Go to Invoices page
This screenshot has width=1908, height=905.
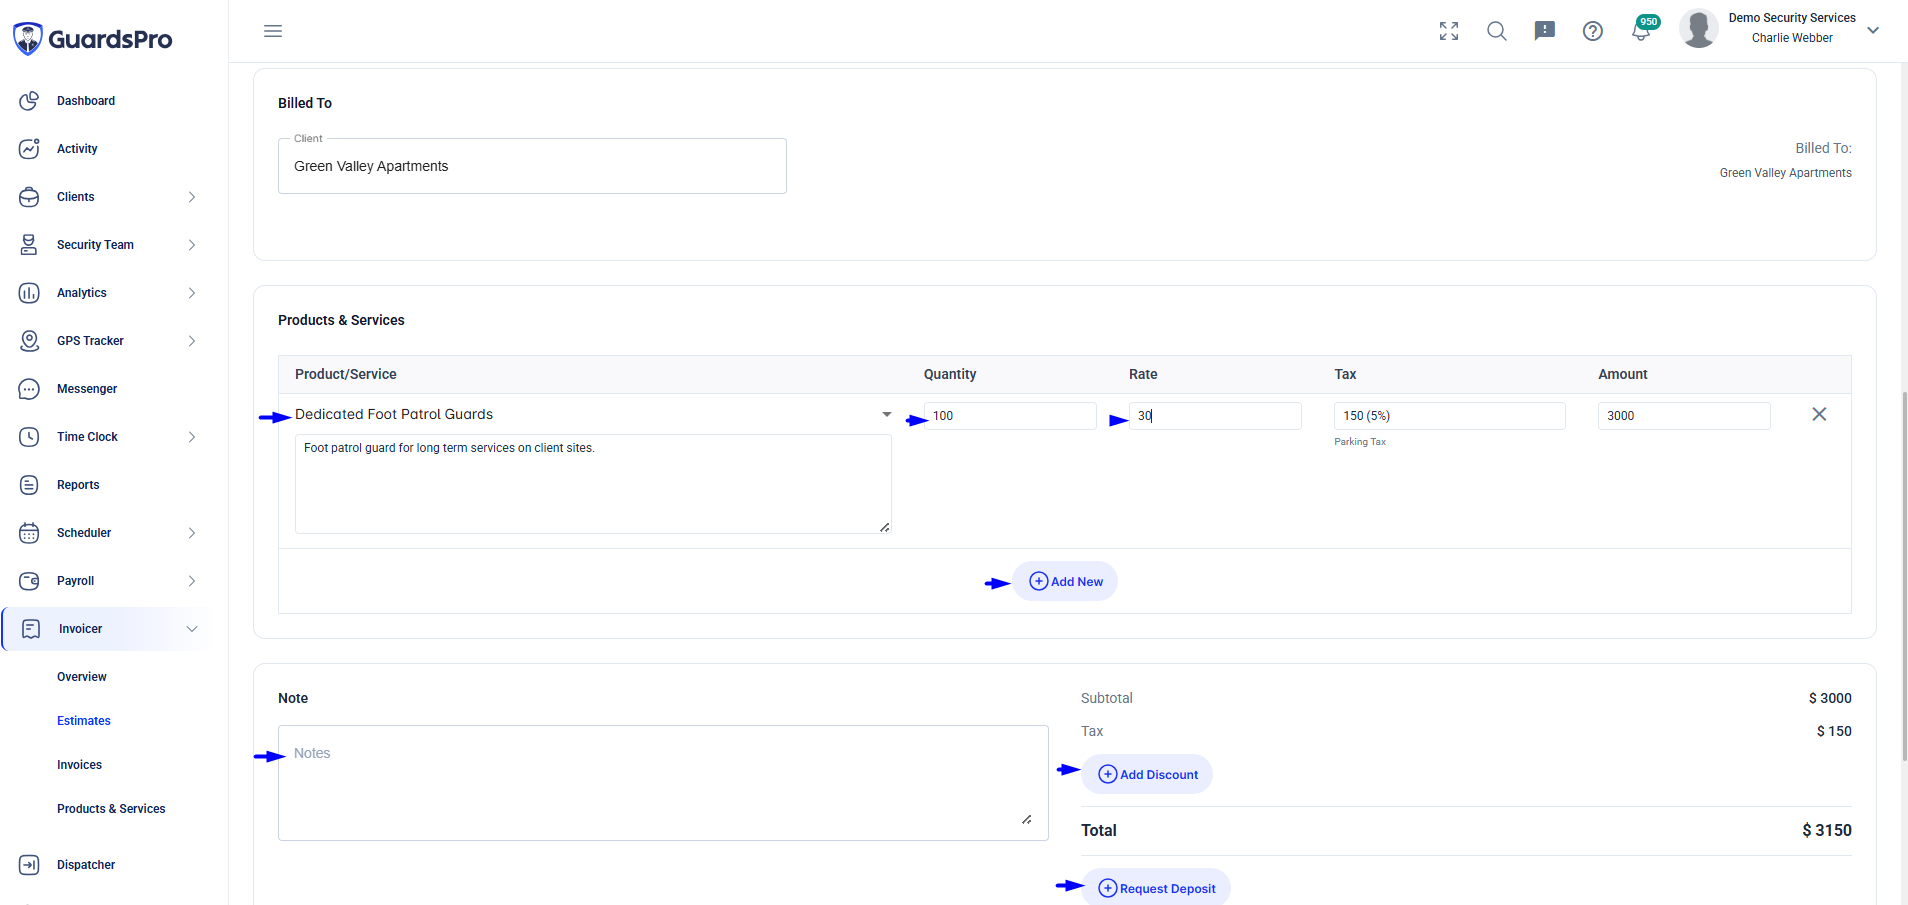80,765
